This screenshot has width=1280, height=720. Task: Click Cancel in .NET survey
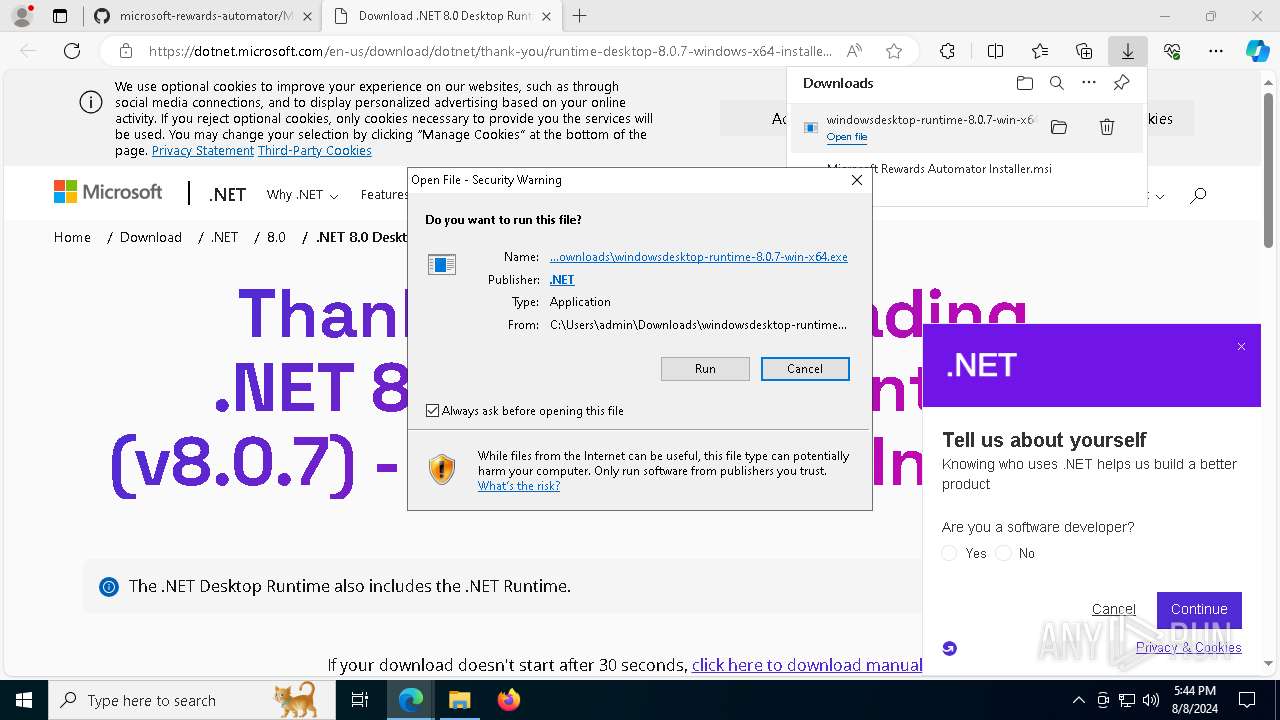click(x=1114, y=609)
